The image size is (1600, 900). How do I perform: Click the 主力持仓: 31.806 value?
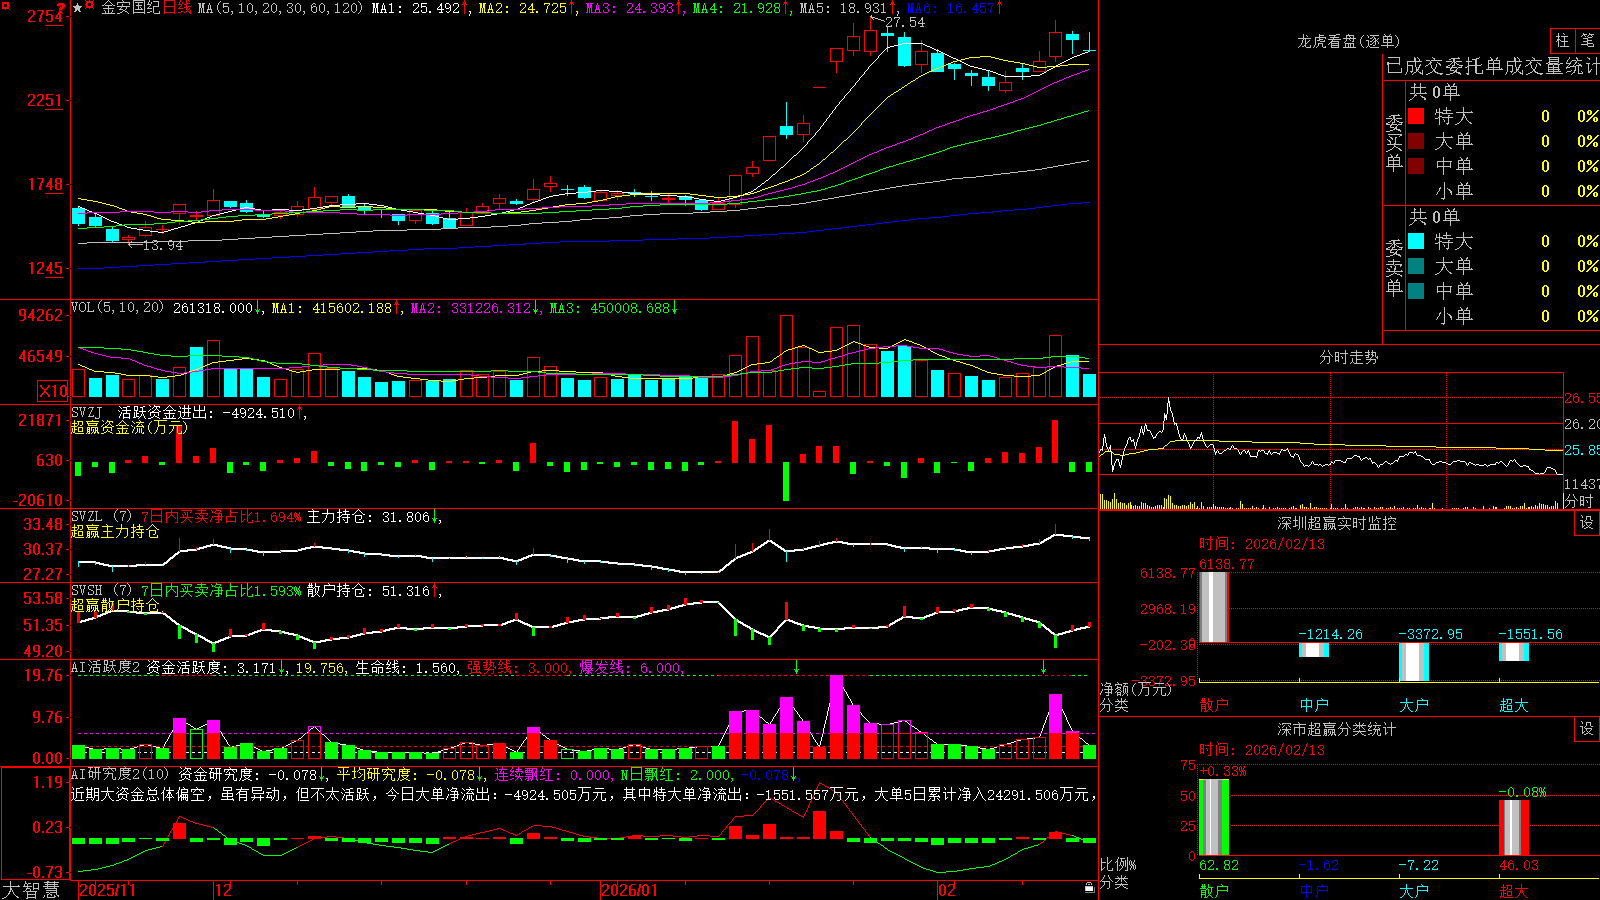click(x=368, y=517)
